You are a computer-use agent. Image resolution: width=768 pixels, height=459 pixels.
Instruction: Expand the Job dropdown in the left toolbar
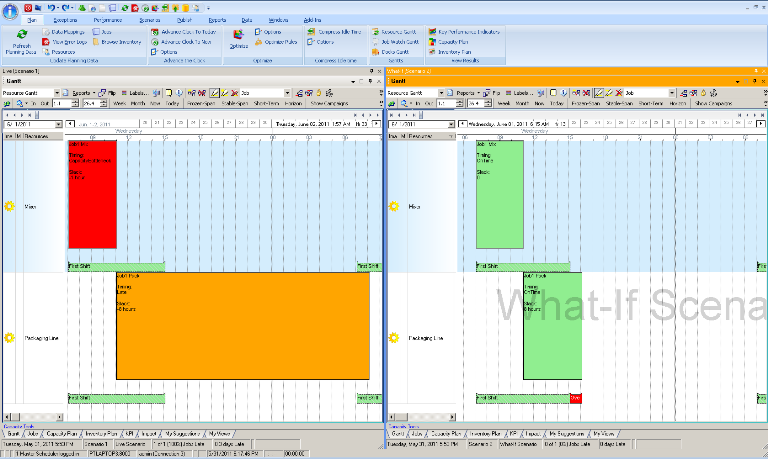click(x=287, y=93)
